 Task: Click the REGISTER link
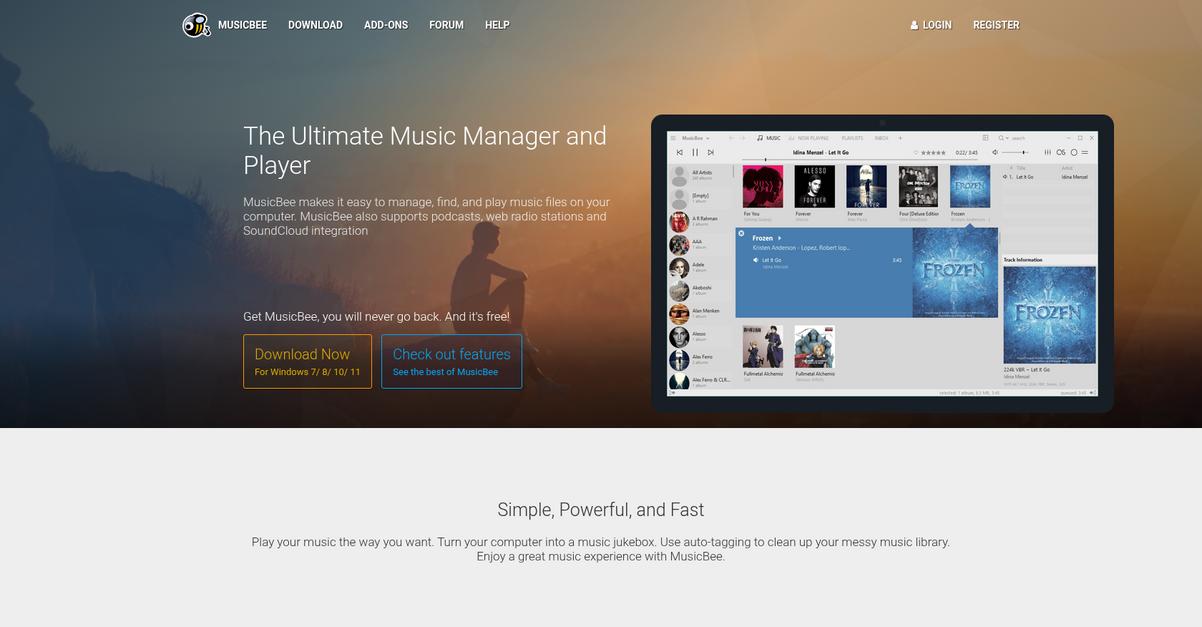(x=996, y=25)
